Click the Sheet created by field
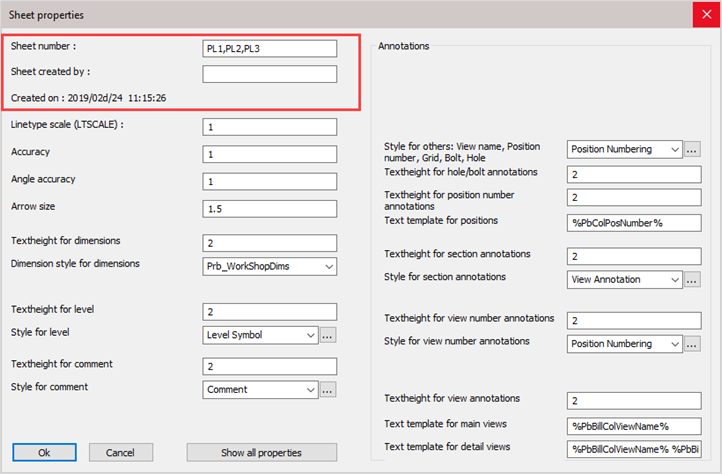 pos(269,74)
